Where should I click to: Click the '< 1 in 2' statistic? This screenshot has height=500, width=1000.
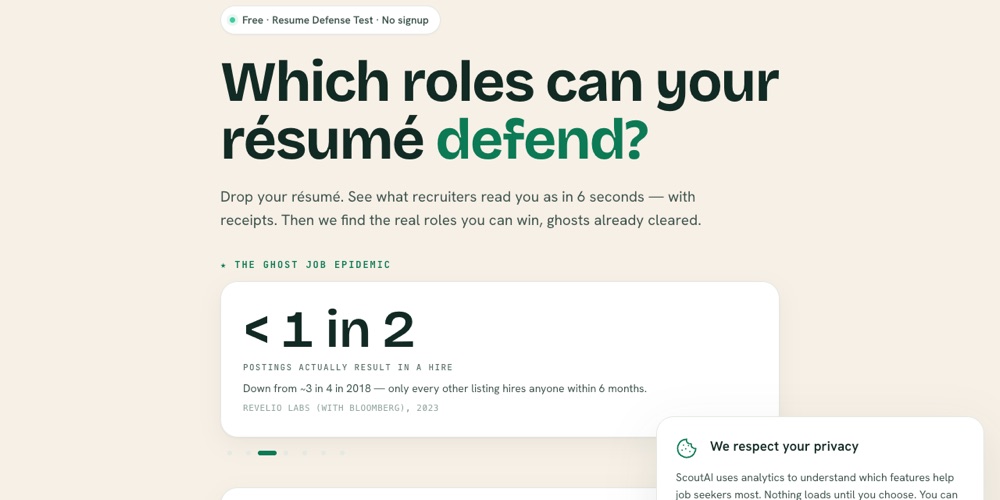pos(328,330)
